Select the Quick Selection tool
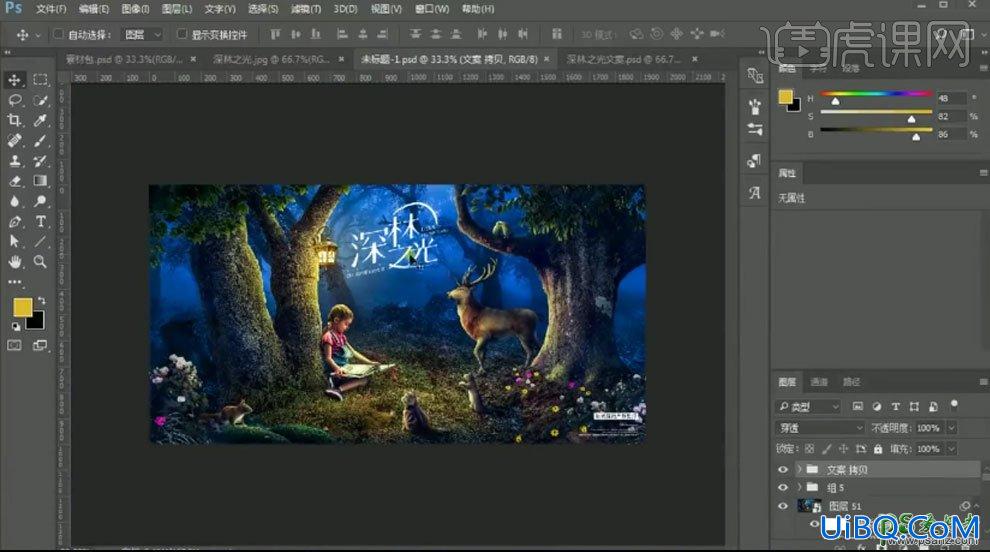The height and width of the screenshot is (552, 990). tap(40, 100)
